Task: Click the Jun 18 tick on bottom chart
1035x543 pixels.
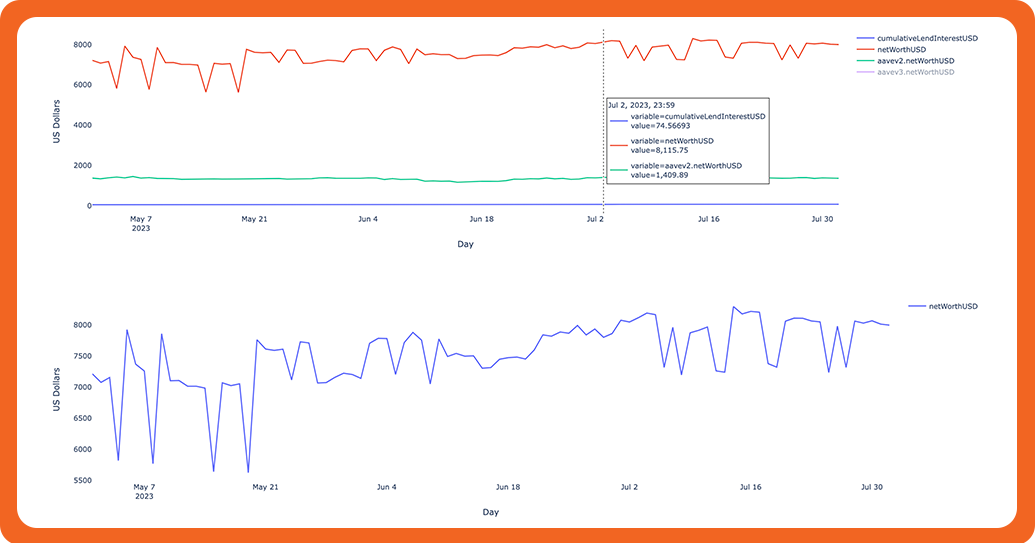Action: [x=508, y=487]
